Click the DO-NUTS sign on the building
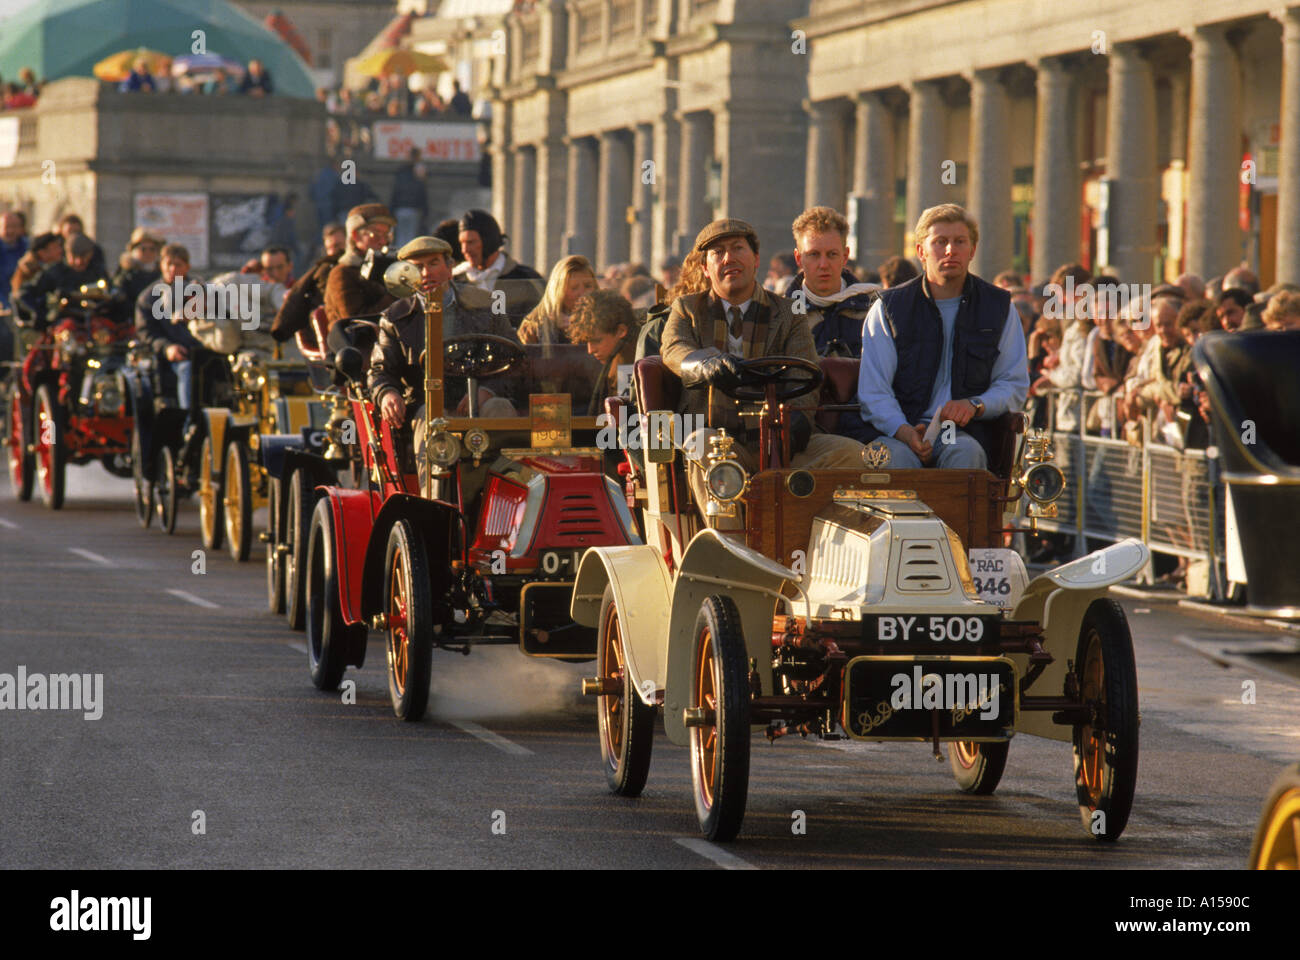Image resolution: width=1300 pixels, height=960 pixels. point(428,141)
